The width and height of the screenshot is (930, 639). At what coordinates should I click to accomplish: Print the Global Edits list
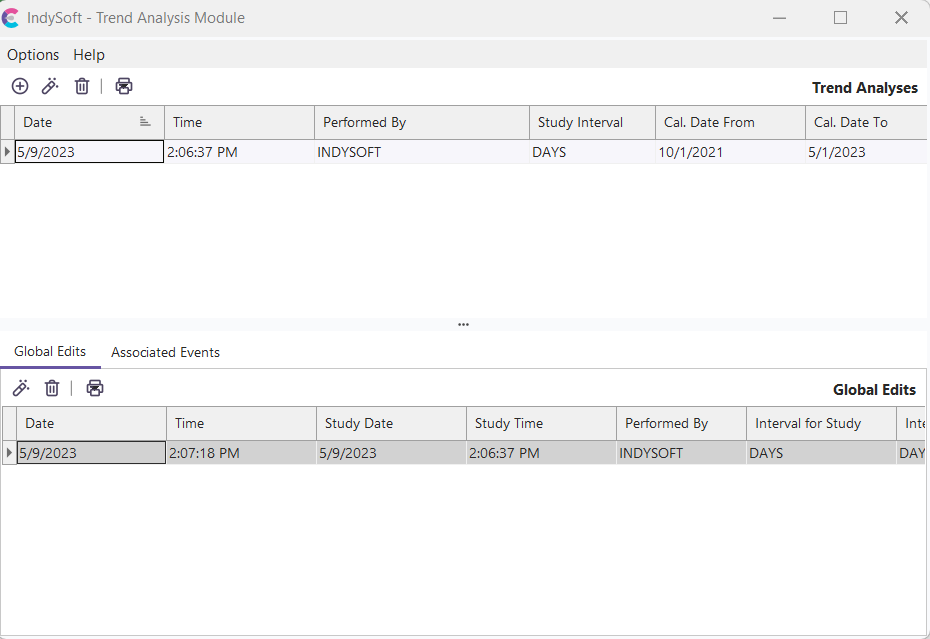point(95,389)
